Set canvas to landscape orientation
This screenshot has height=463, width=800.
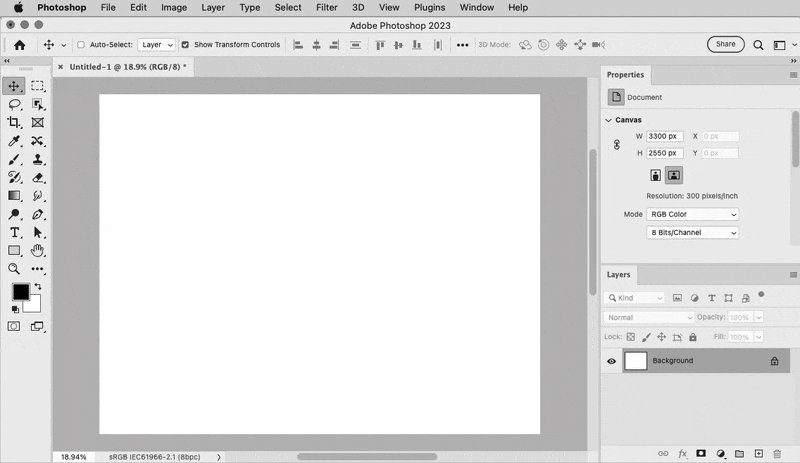(673, 176)
